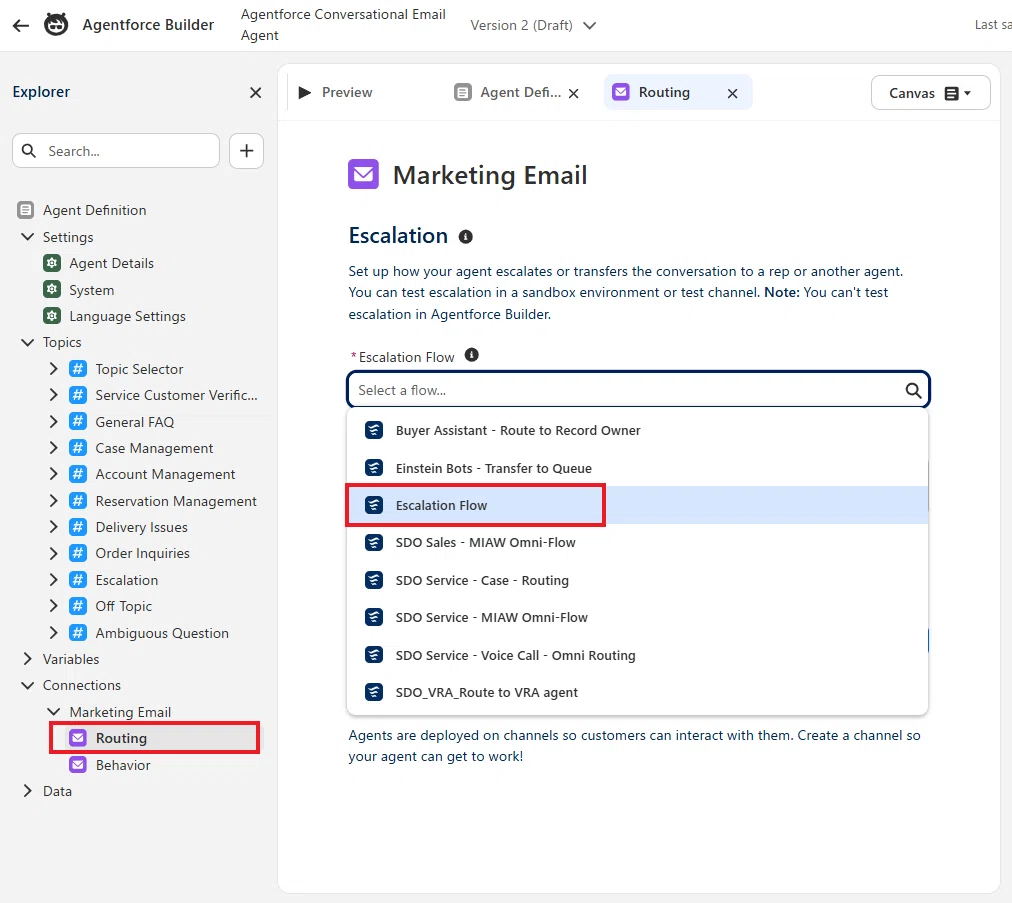Click the General FAQ hash icon
Viewport: 1012px width, 903px height.
click(77, 421)
